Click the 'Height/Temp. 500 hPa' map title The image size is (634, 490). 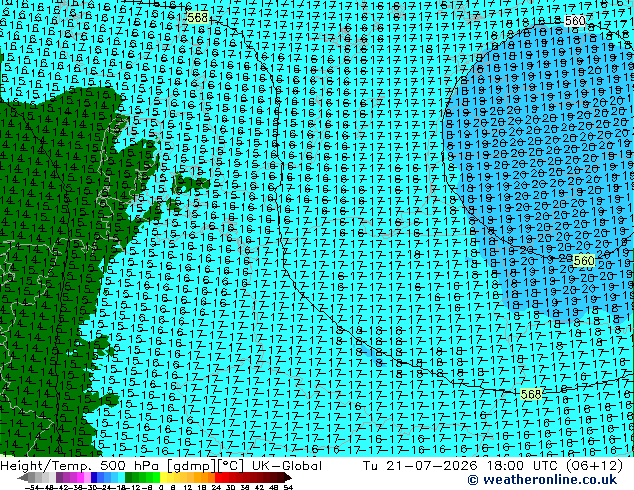[x=80, y=466]
